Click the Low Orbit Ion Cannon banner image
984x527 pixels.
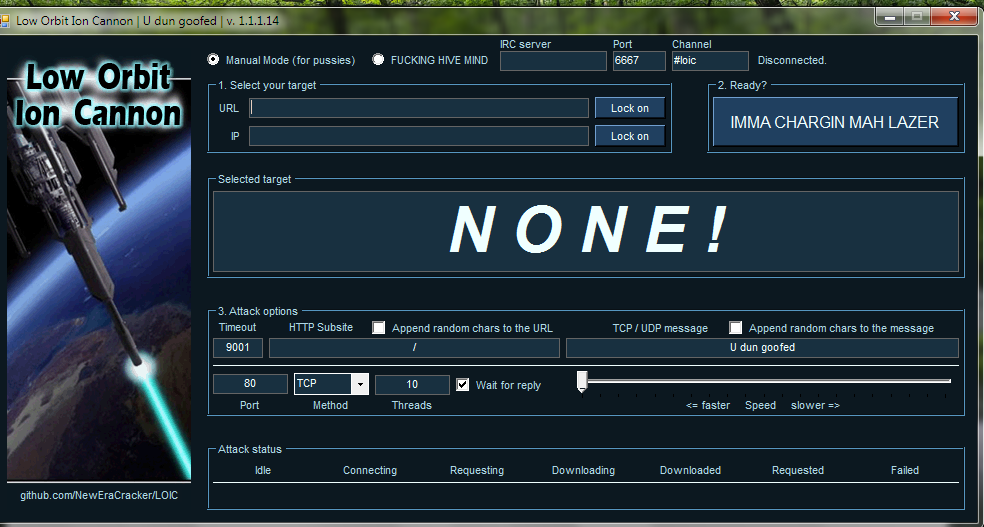click(x=99, y=270)
